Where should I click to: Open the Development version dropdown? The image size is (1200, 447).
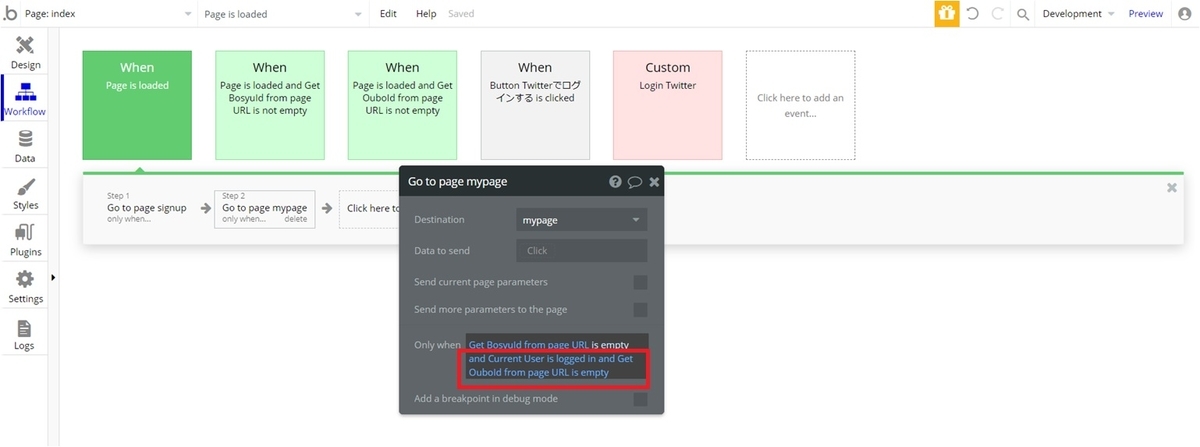click(1078, 14)
